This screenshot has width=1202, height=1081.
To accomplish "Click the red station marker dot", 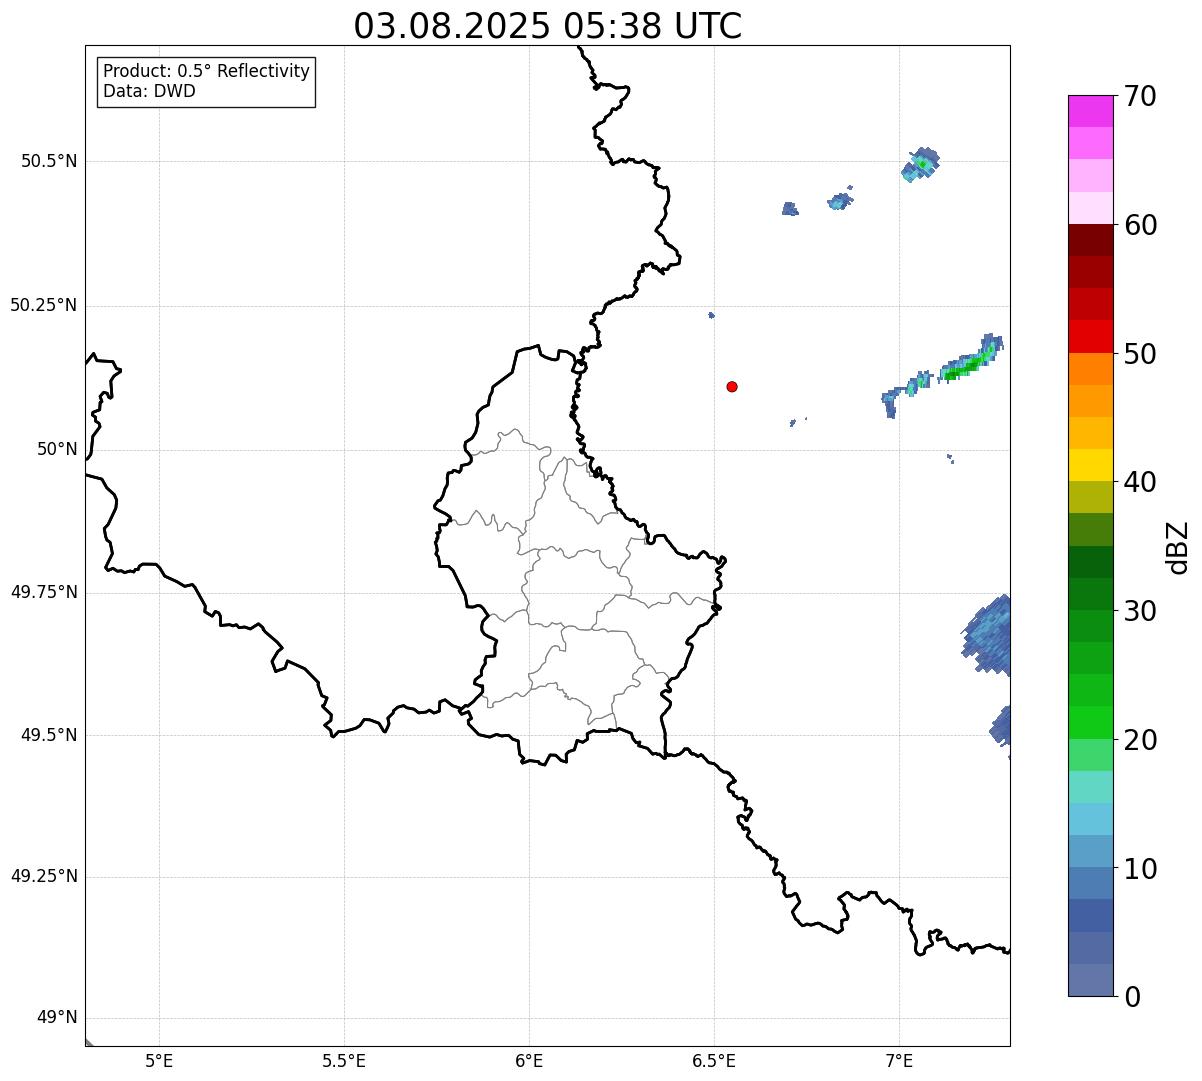I will pyautogui.click(x=732, y=386).
